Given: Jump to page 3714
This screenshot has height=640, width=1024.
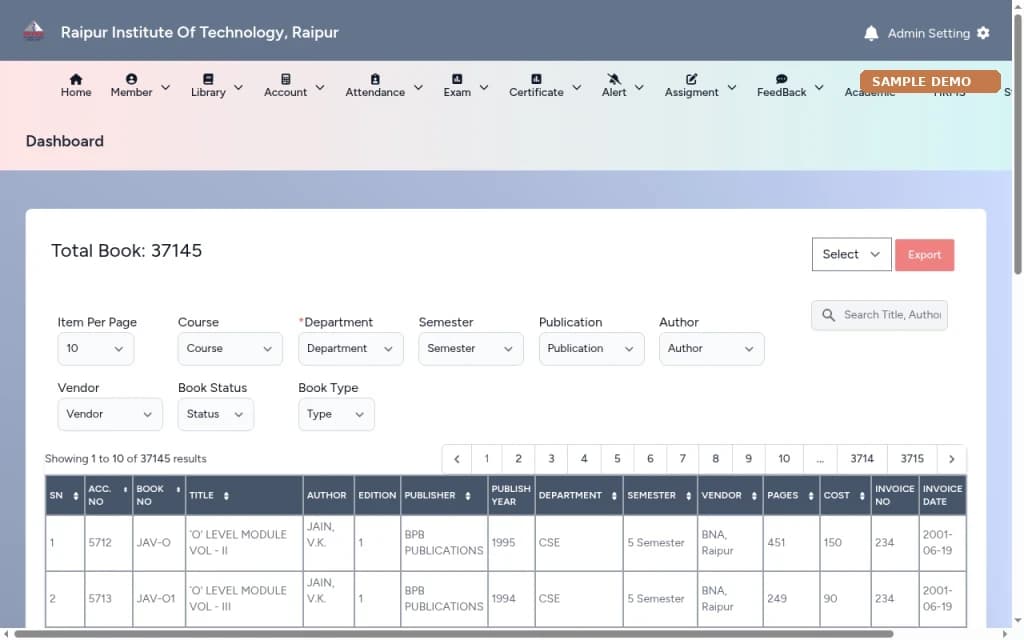Looking at the screenshot, I should 861,458.
